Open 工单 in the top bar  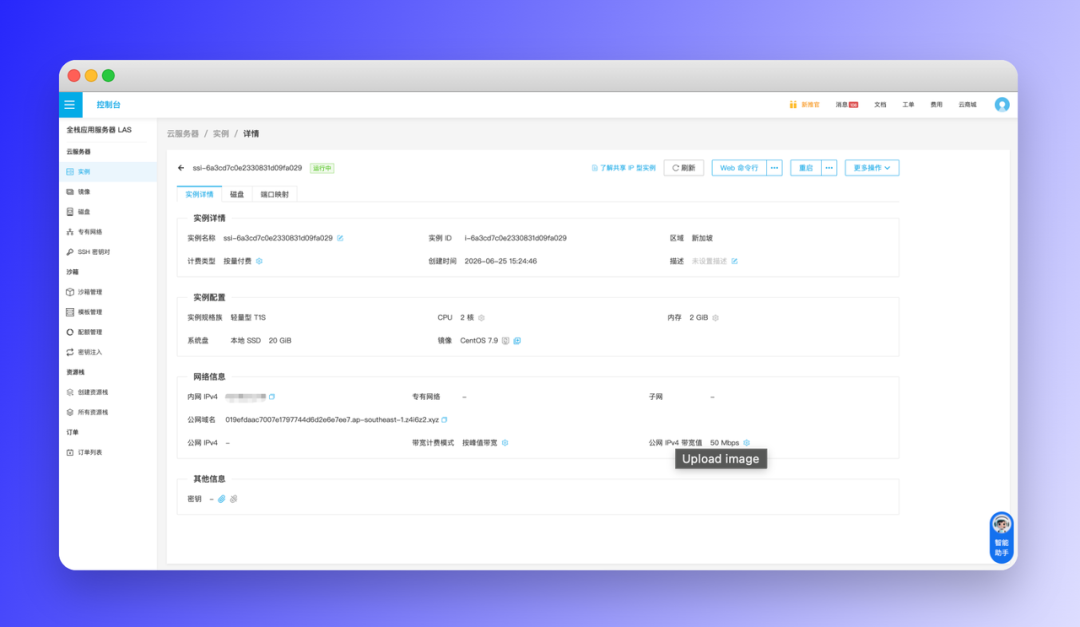click(x=908, y=105)
